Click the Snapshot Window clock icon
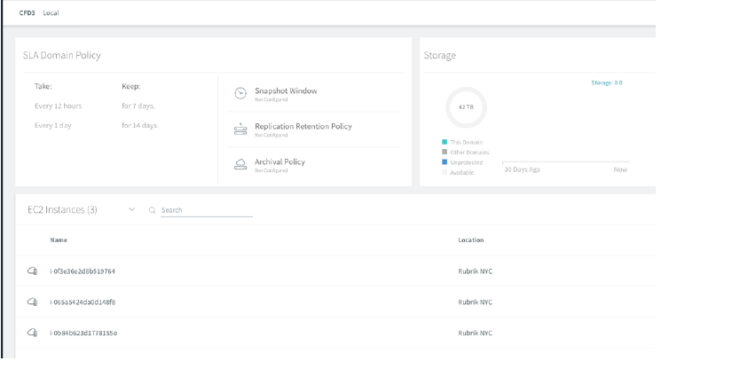The width and height of the screenshot is (740, 369). pyautogui.click(x=240, y=93)
